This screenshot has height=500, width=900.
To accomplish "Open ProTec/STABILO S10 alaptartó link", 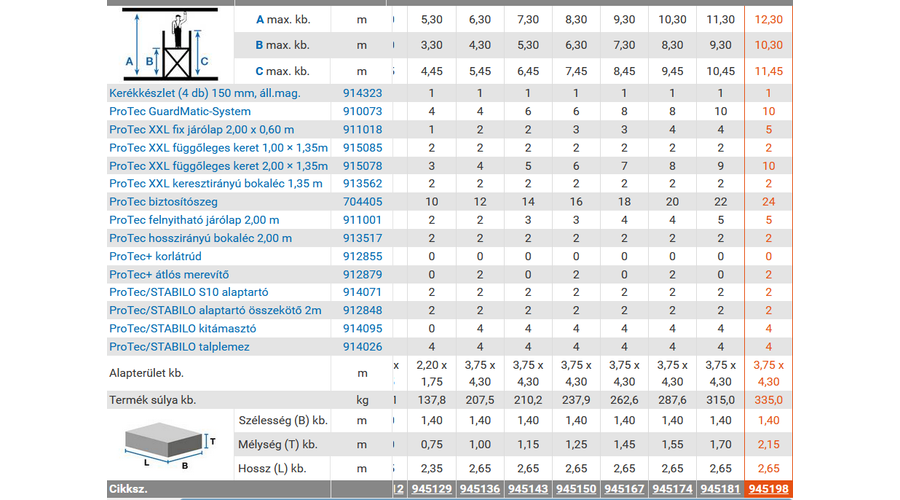I will tap(188, 292).
